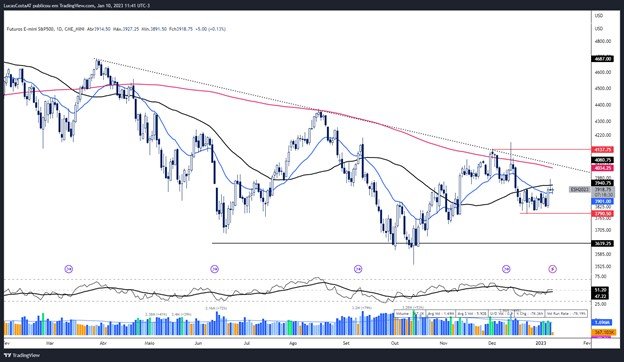Click the 1.096M blue volume label
This screenshot has width=624, height=362.
coord(603,322)
